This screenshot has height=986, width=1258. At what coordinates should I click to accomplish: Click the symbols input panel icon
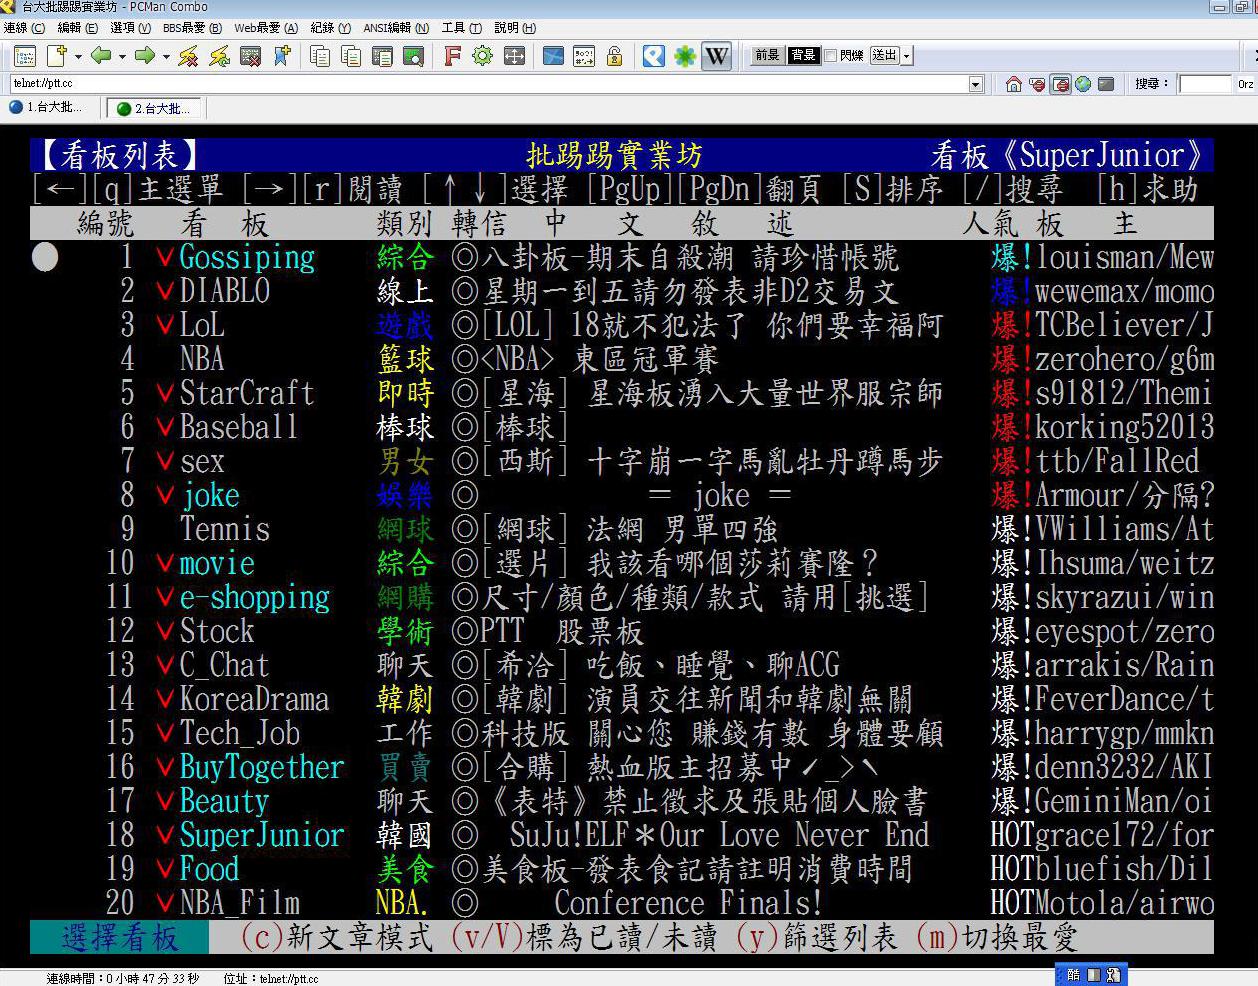[584, 56]
